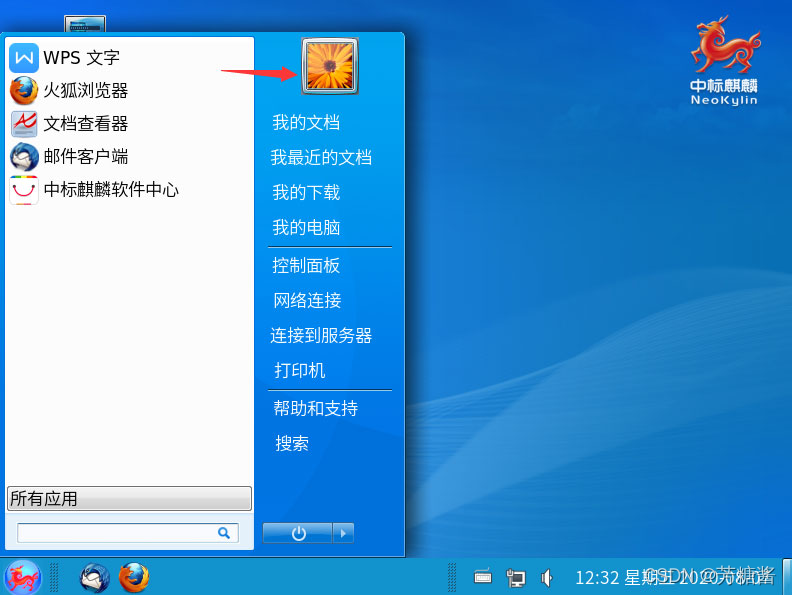Screen dimensions: 792x595
Task: Open 网络连接 settings
Action: click(x=307, y=301)
